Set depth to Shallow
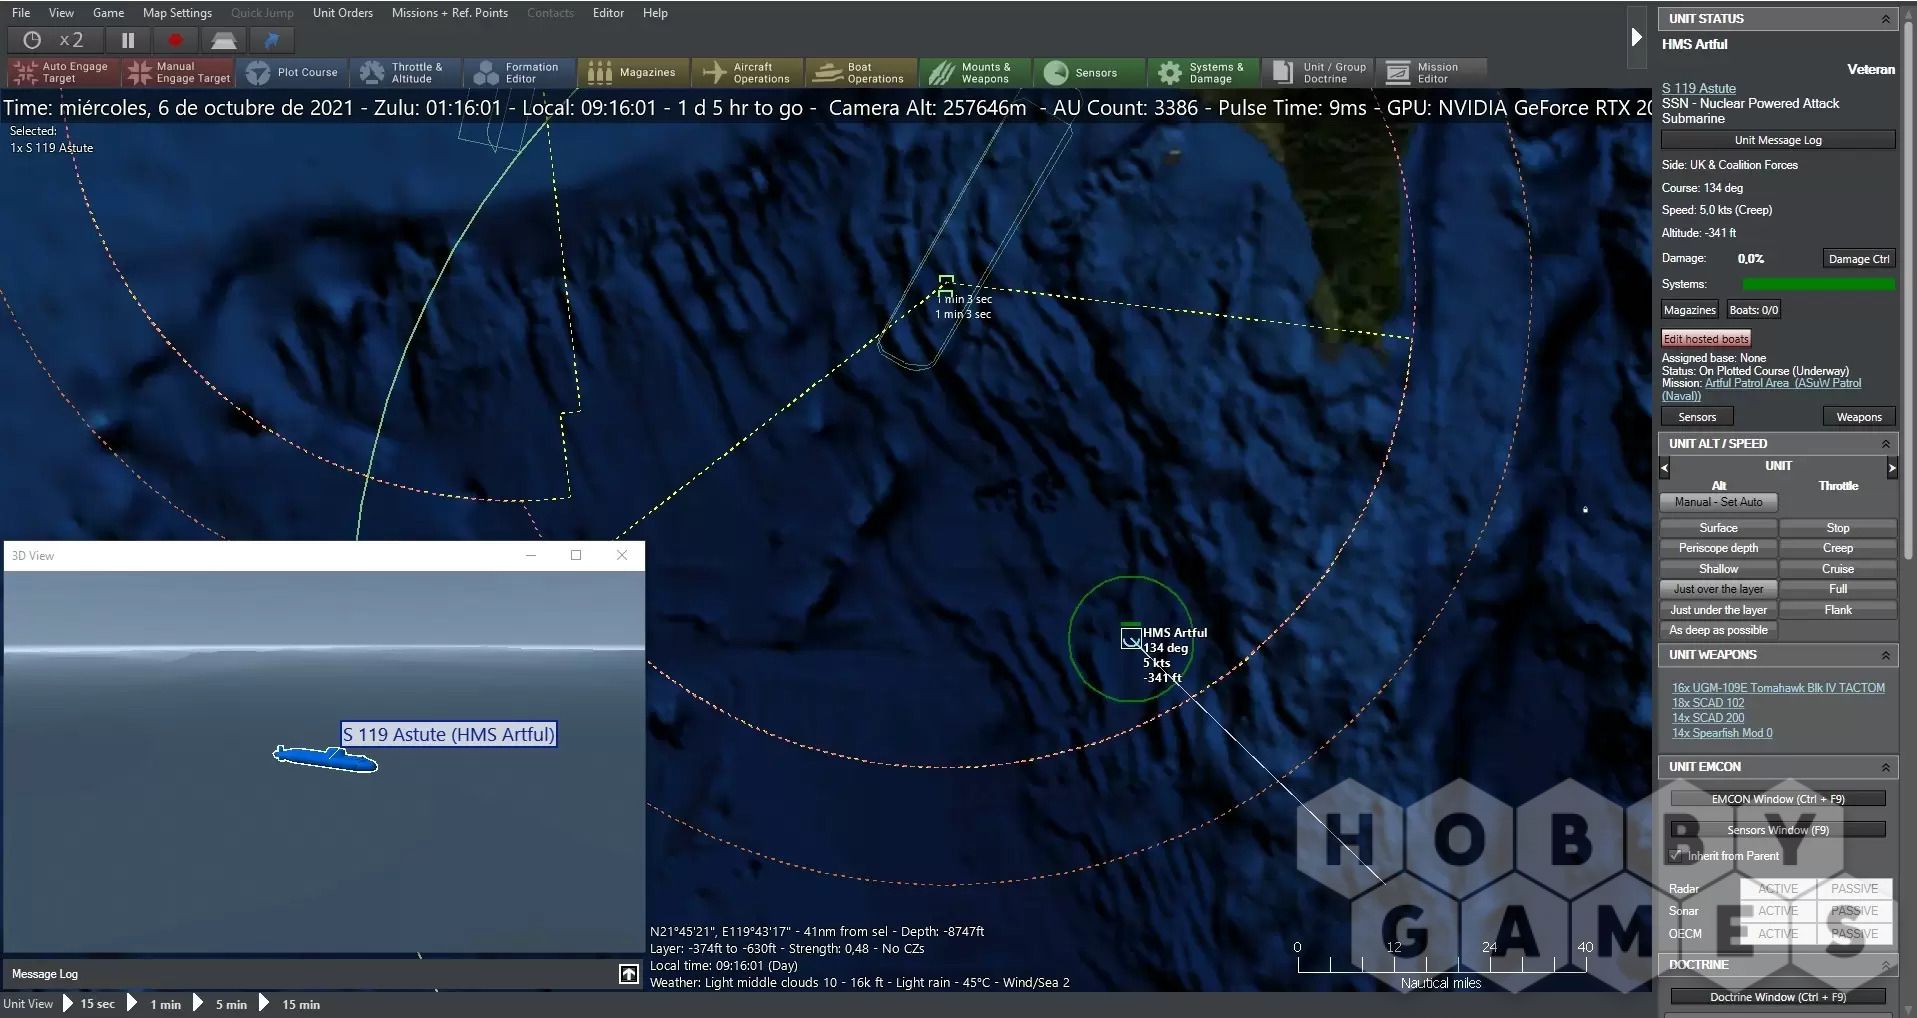Image resolution: width=1917 pixels, height=1018 pixels. click(1718, 569)
